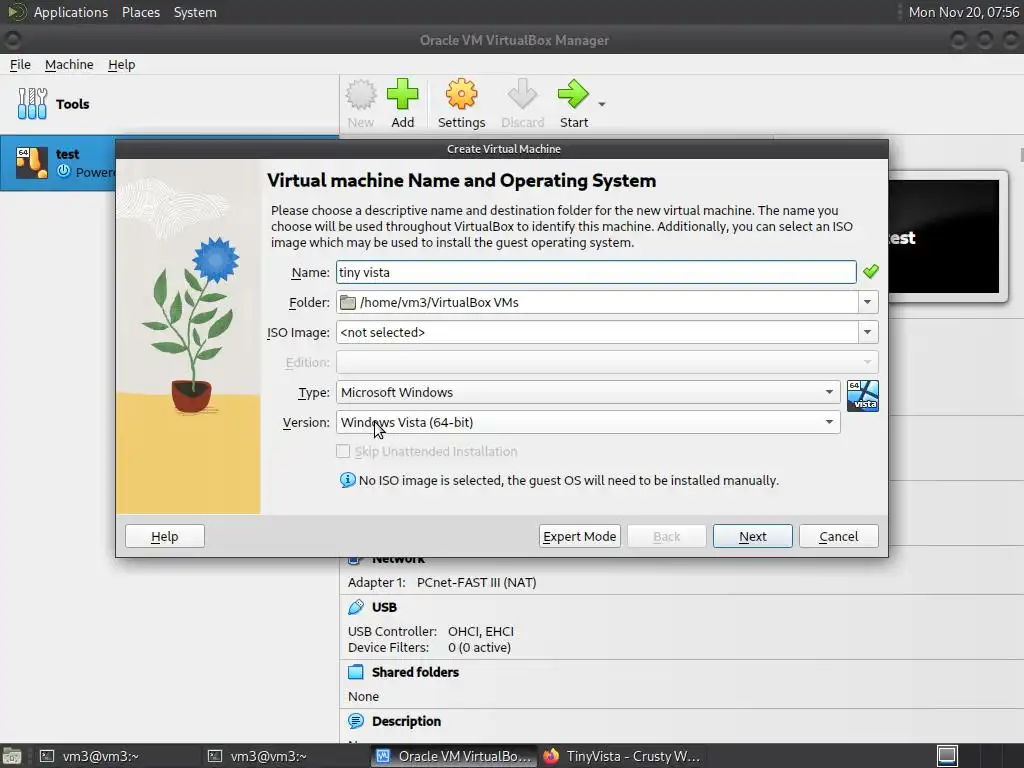Cancel the Create Virtual Machine dialog

pyautogui.click(x=839, y=536)
